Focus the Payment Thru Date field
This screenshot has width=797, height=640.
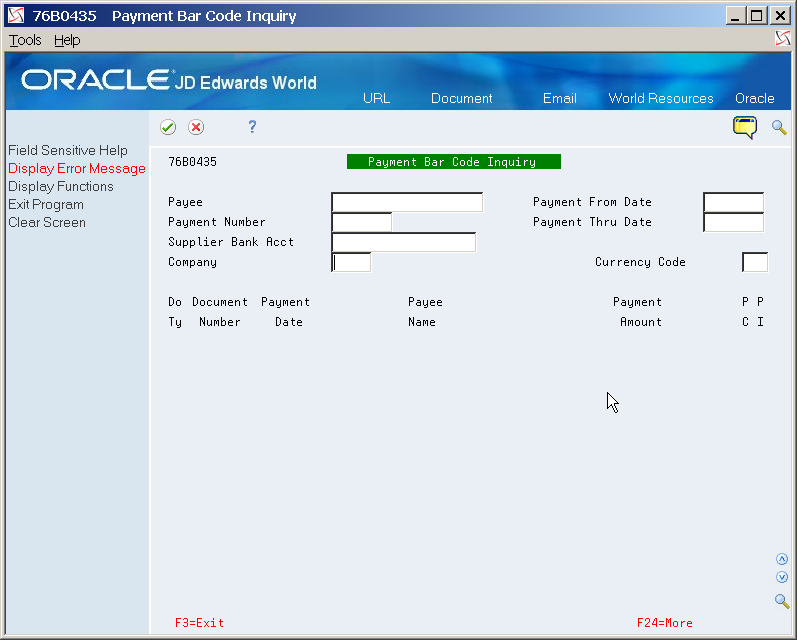point(733,222)
